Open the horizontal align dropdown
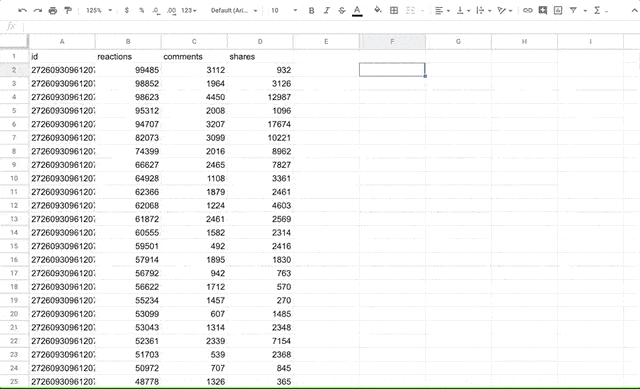Viewport: 640px width, 389px height. tap(442, 11)
